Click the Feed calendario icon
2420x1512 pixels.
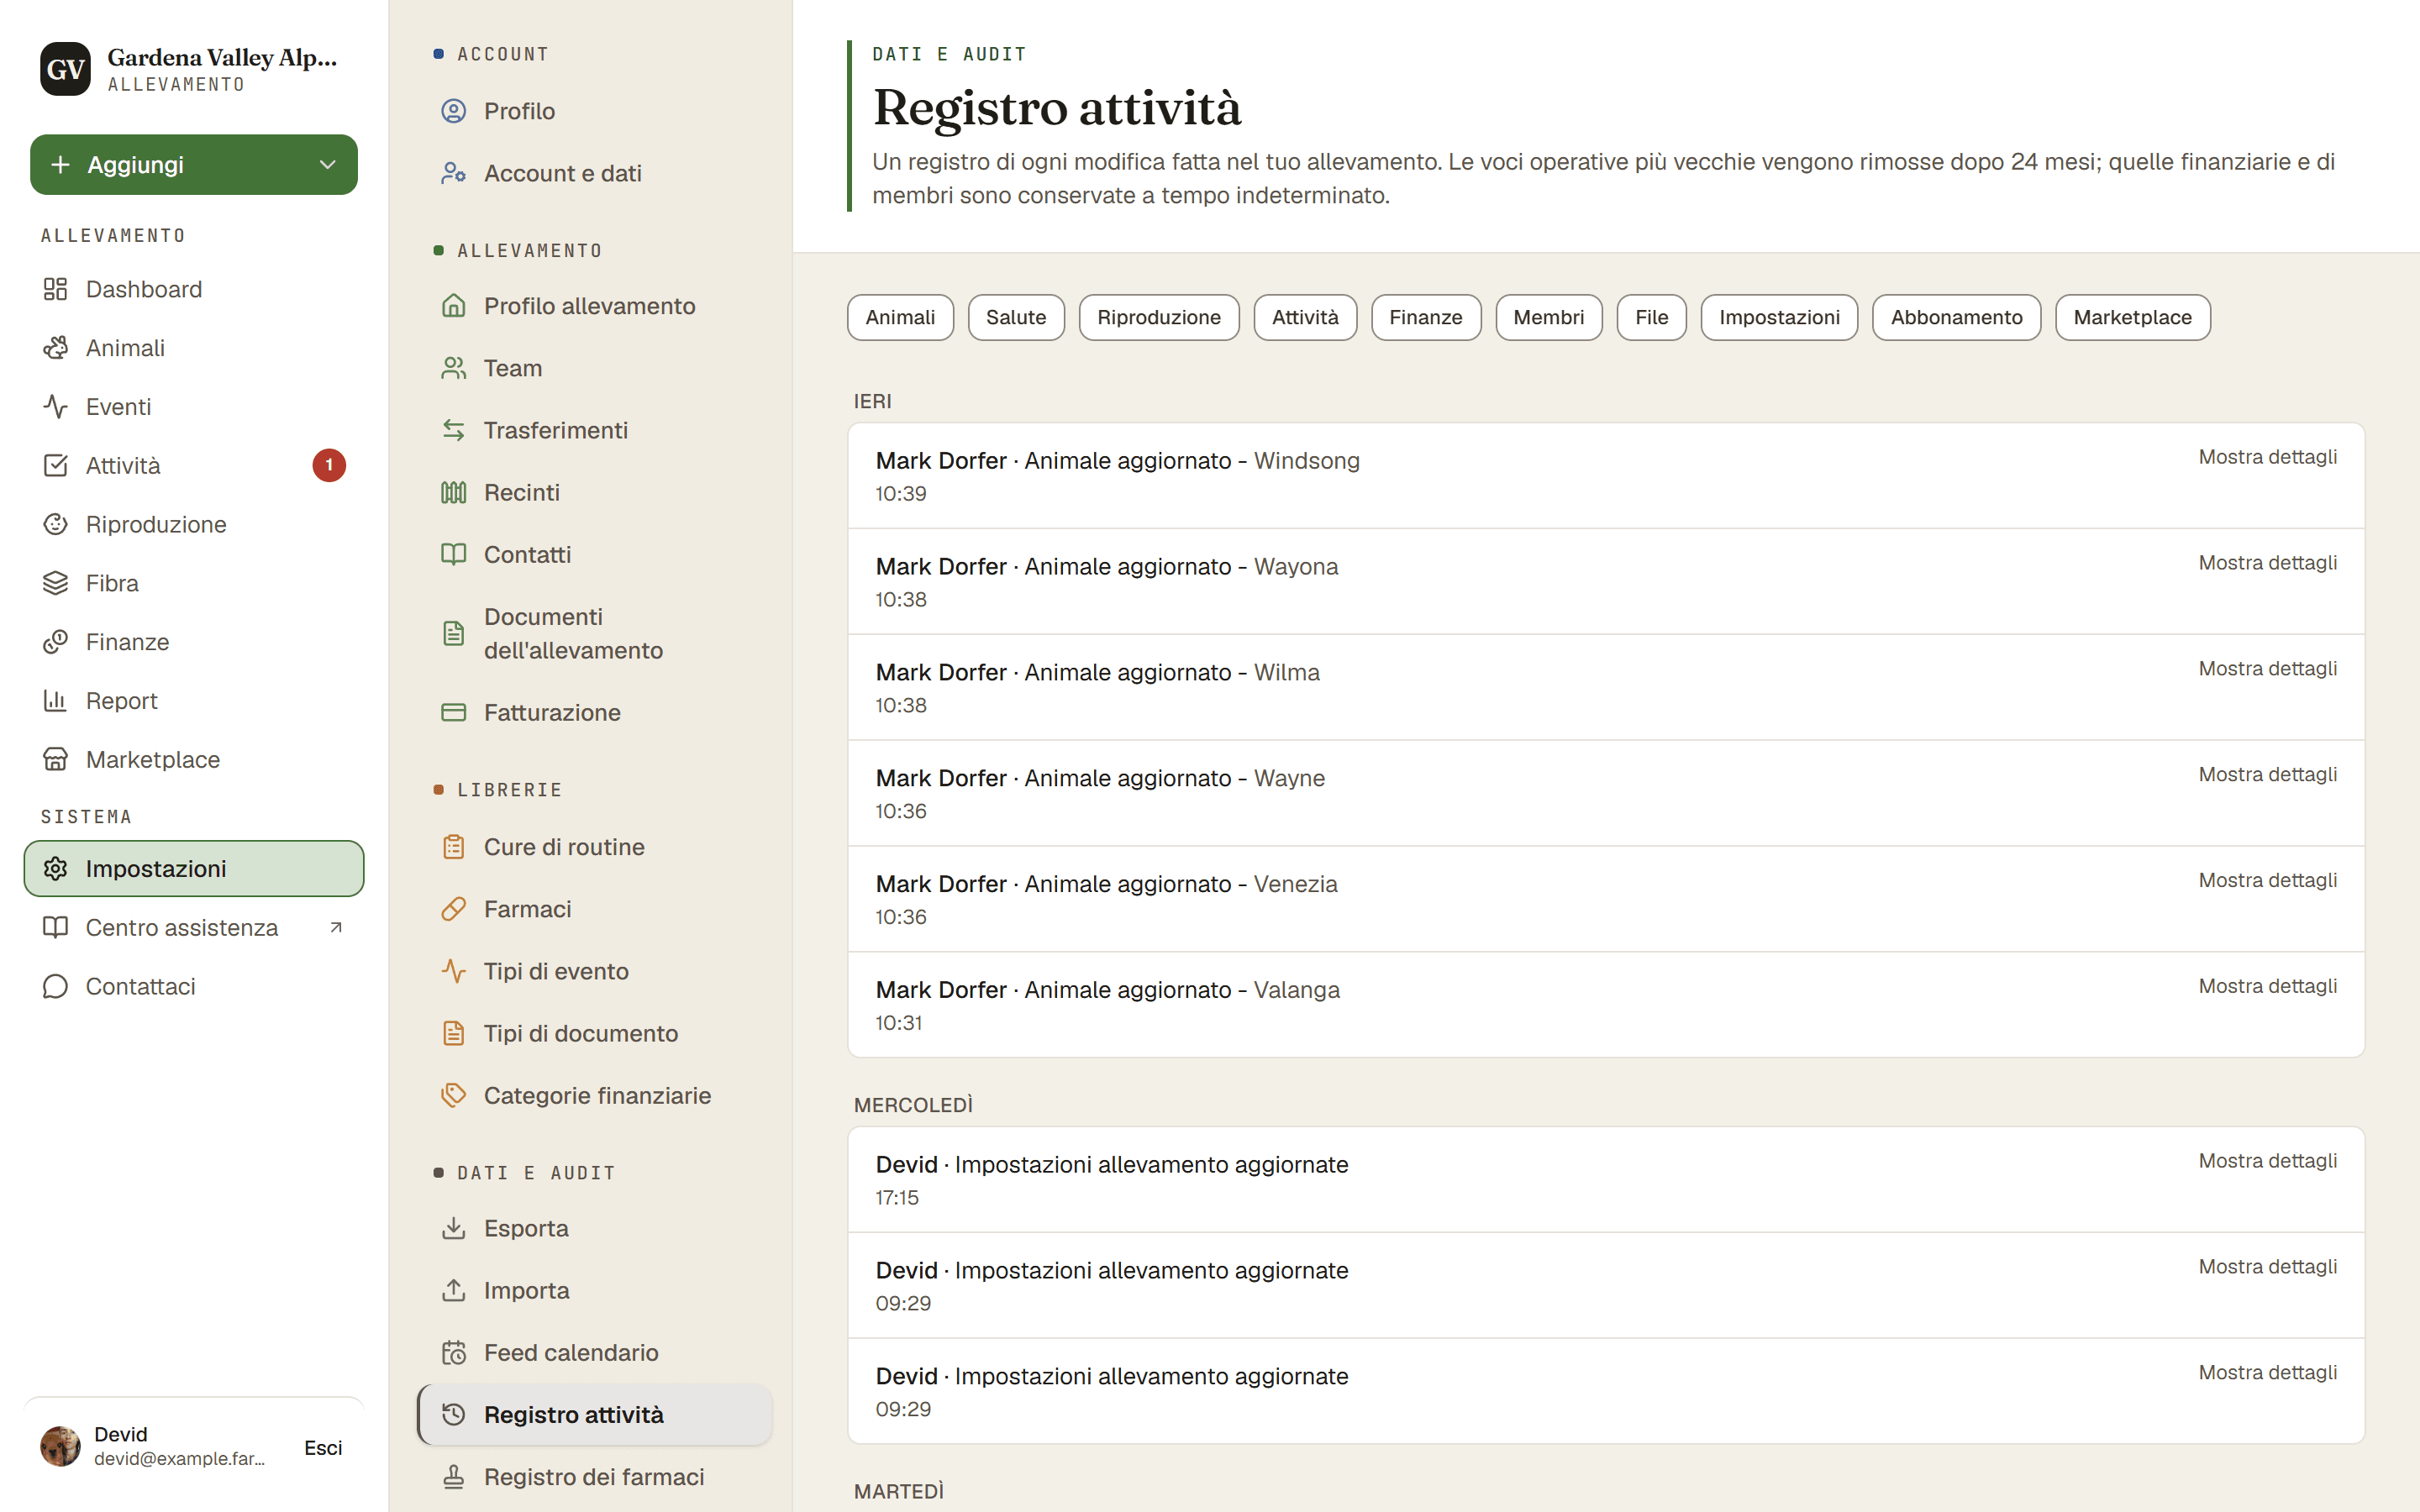pos(454,1352)
